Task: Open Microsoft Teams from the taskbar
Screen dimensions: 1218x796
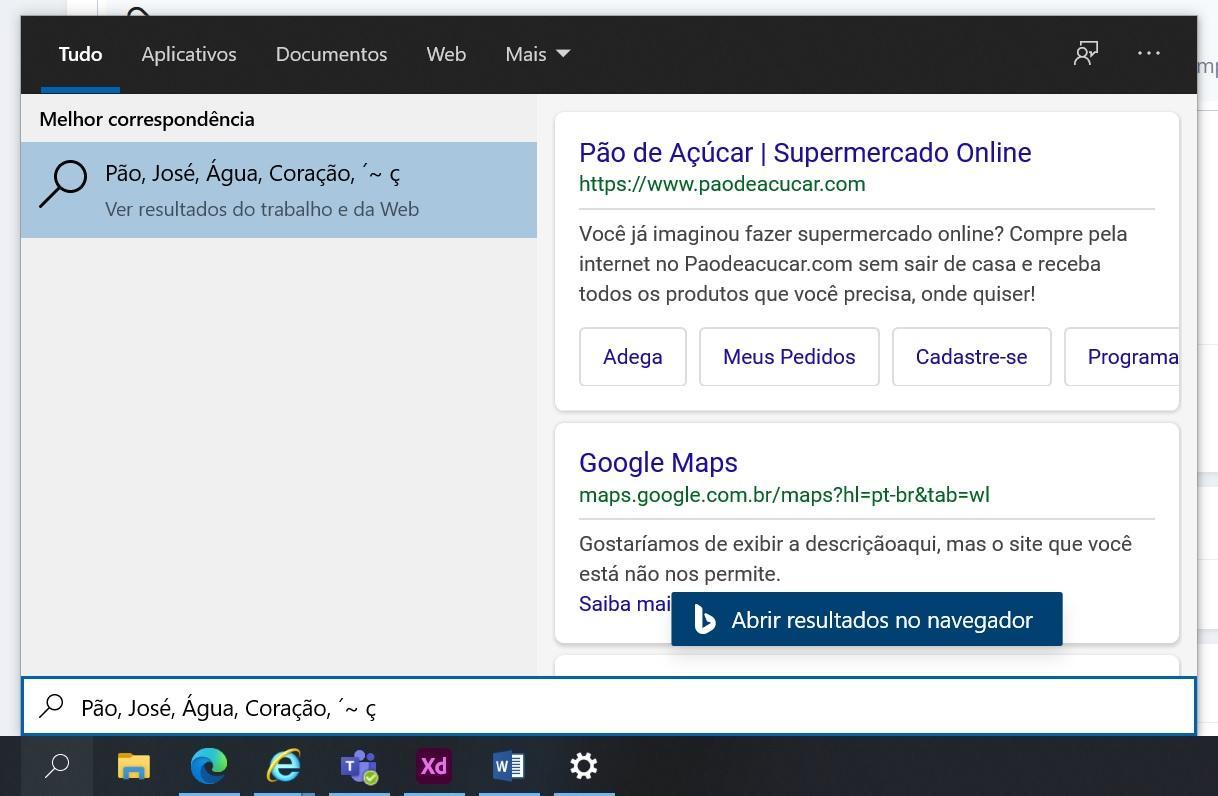Action: [359, 766]
